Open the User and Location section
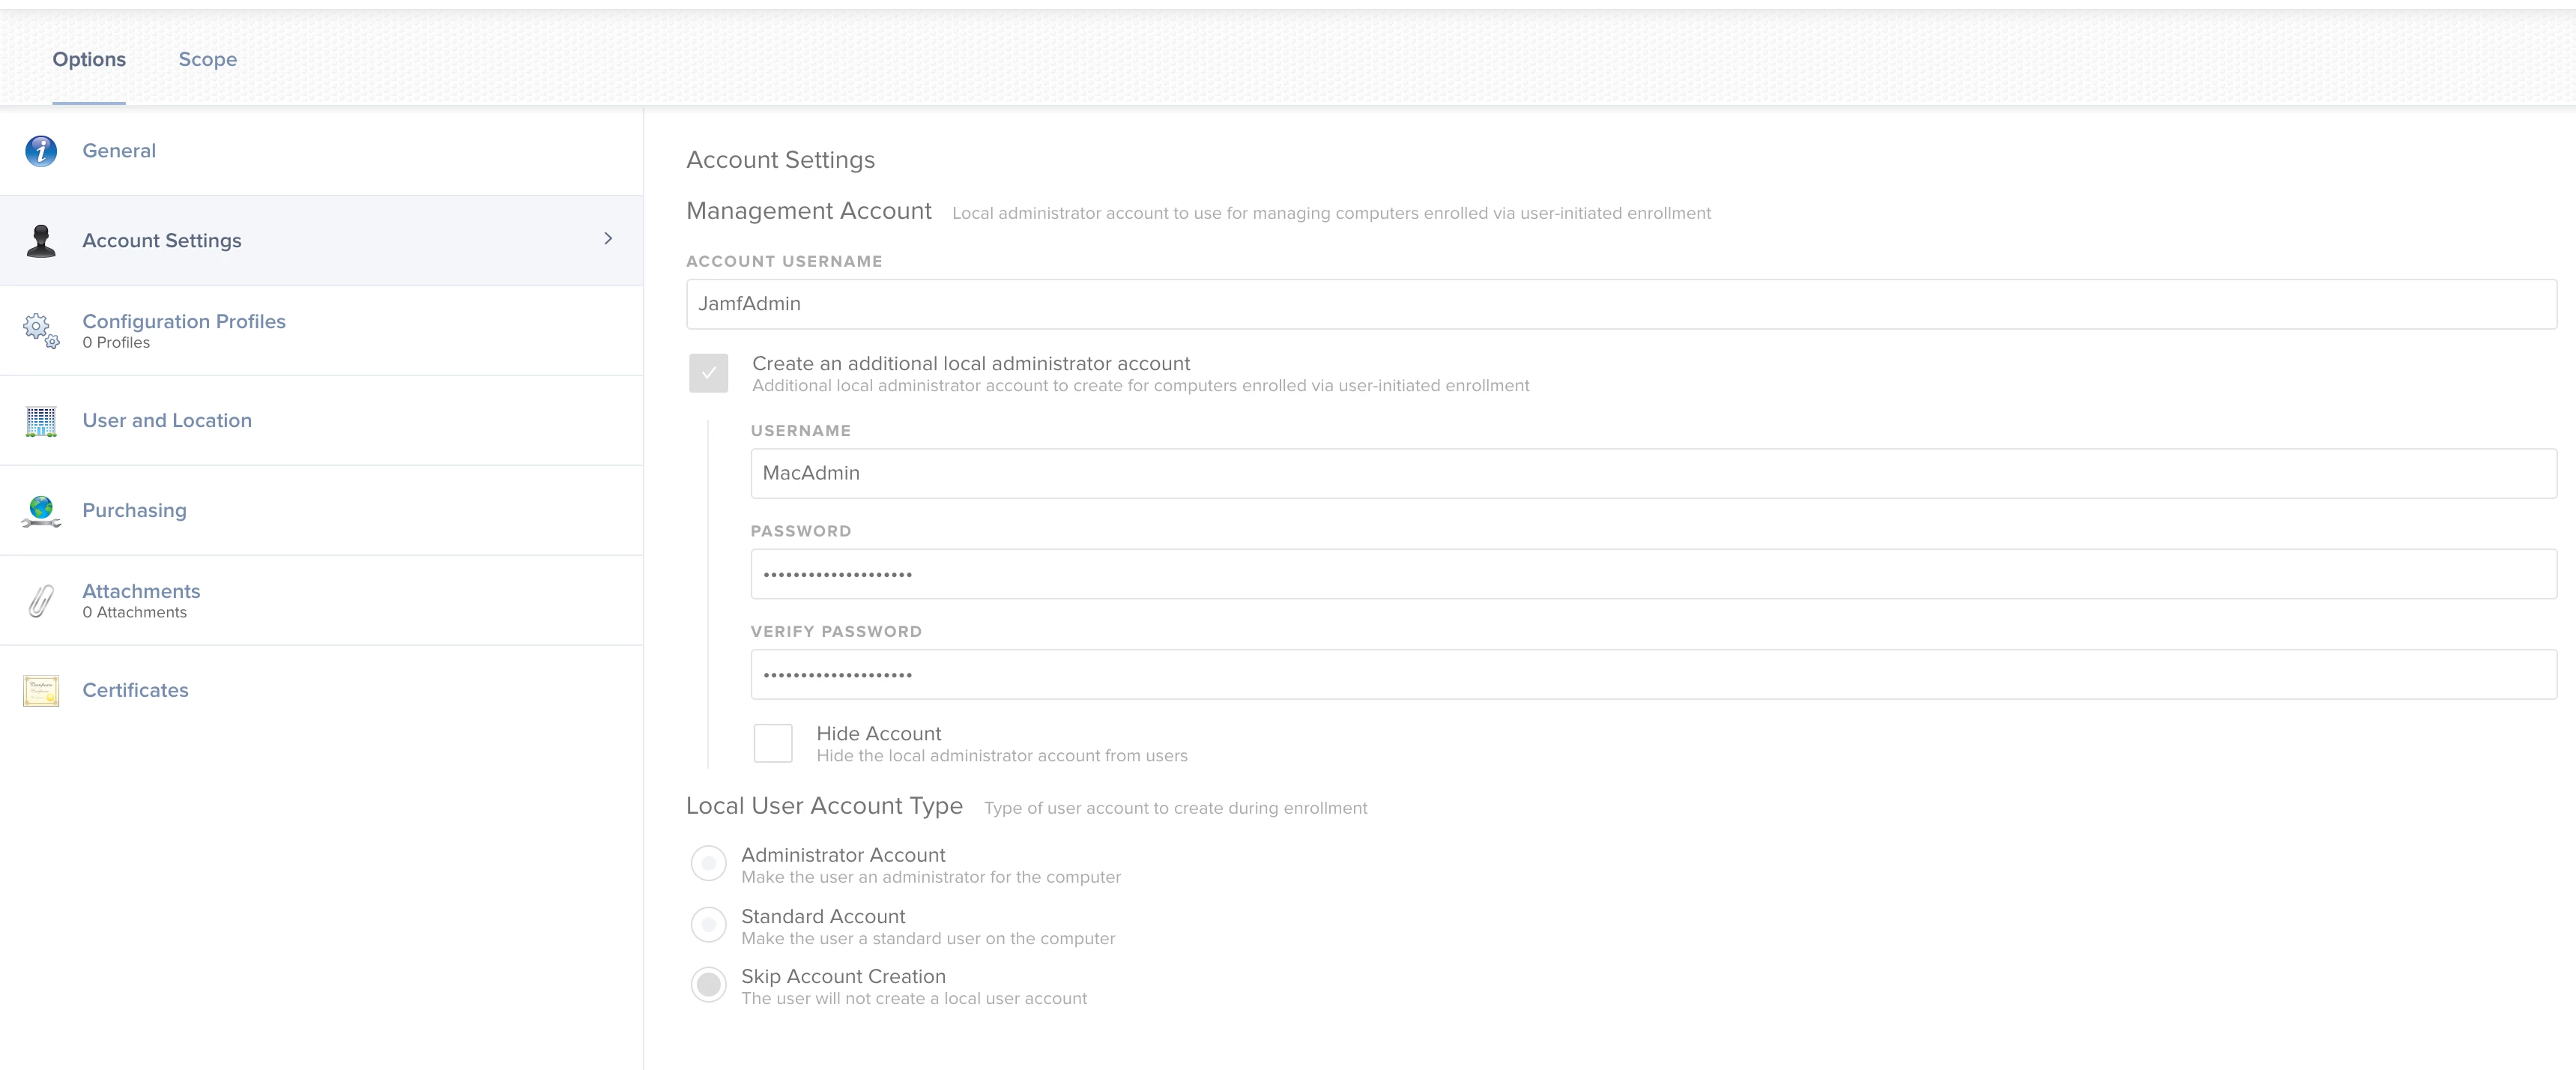2576x1070 pixels. pyautogui.click(x=321, y=421)
